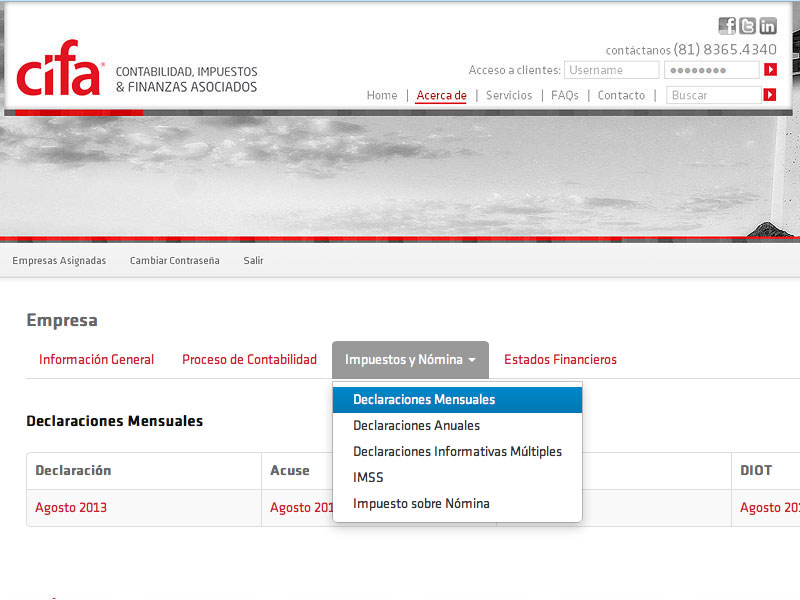Open the Facebook social icon
The image size is (800, 600).
click(x=727, y=26)
